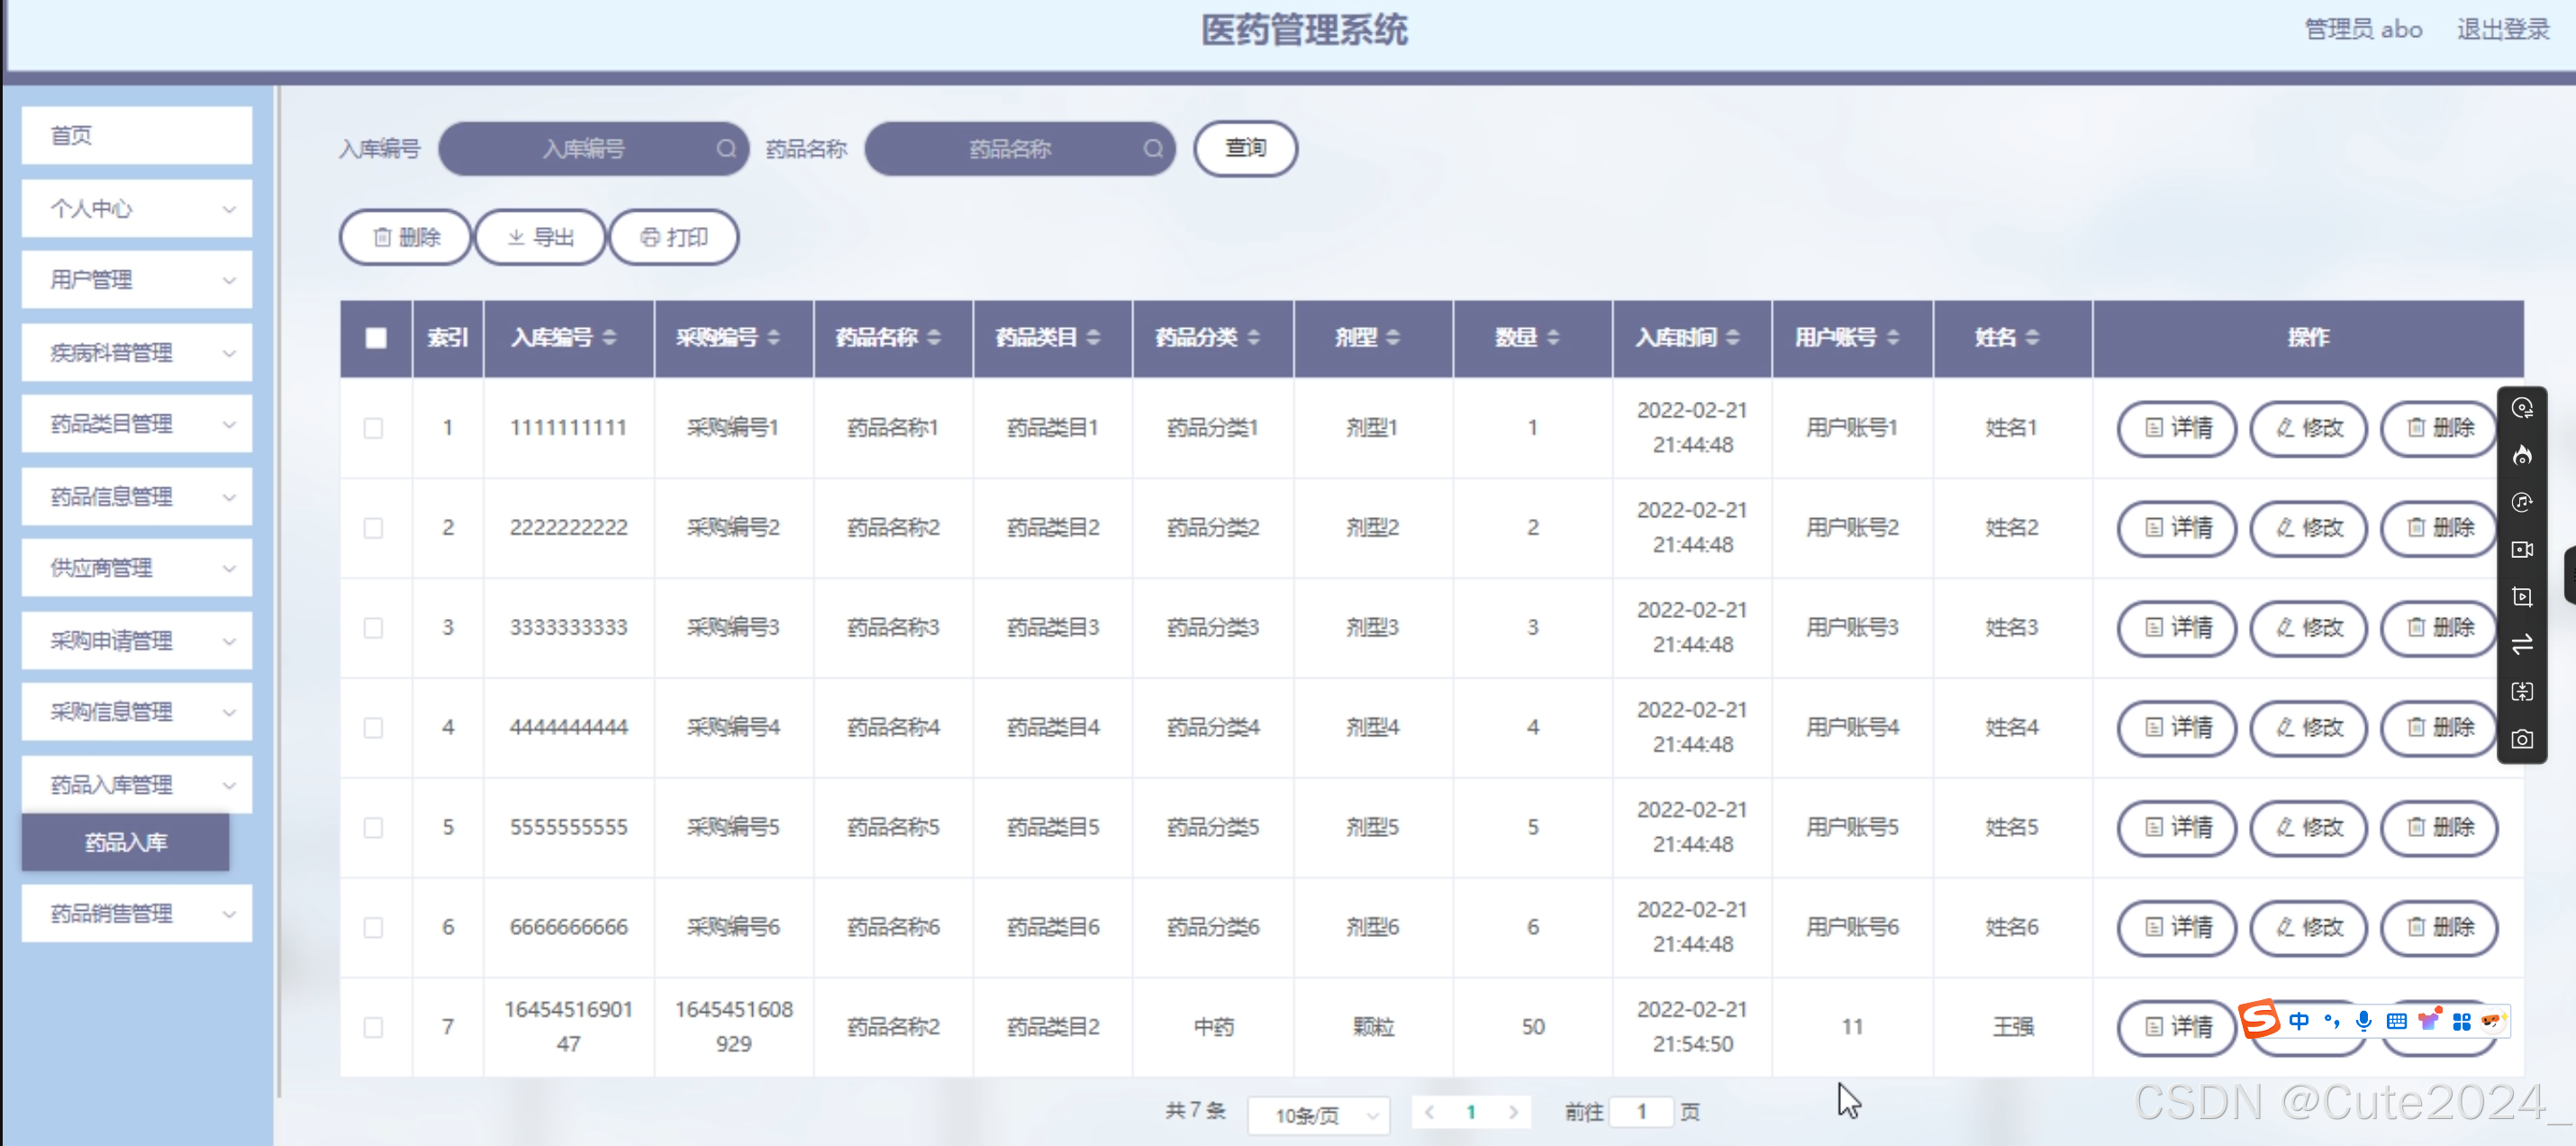Check the checkbox for row 7

coord(374,1027)
